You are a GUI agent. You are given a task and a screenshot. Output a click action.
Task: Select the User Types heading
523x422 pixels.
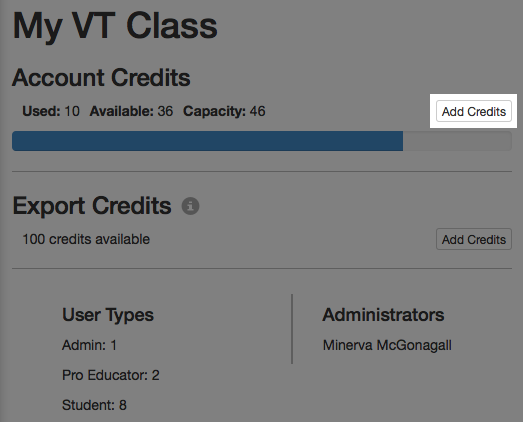(x=108, y=315)
